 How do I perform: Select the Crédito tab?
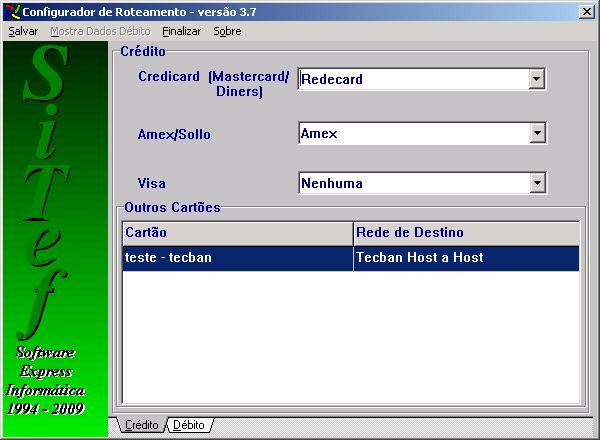[141, 425]
